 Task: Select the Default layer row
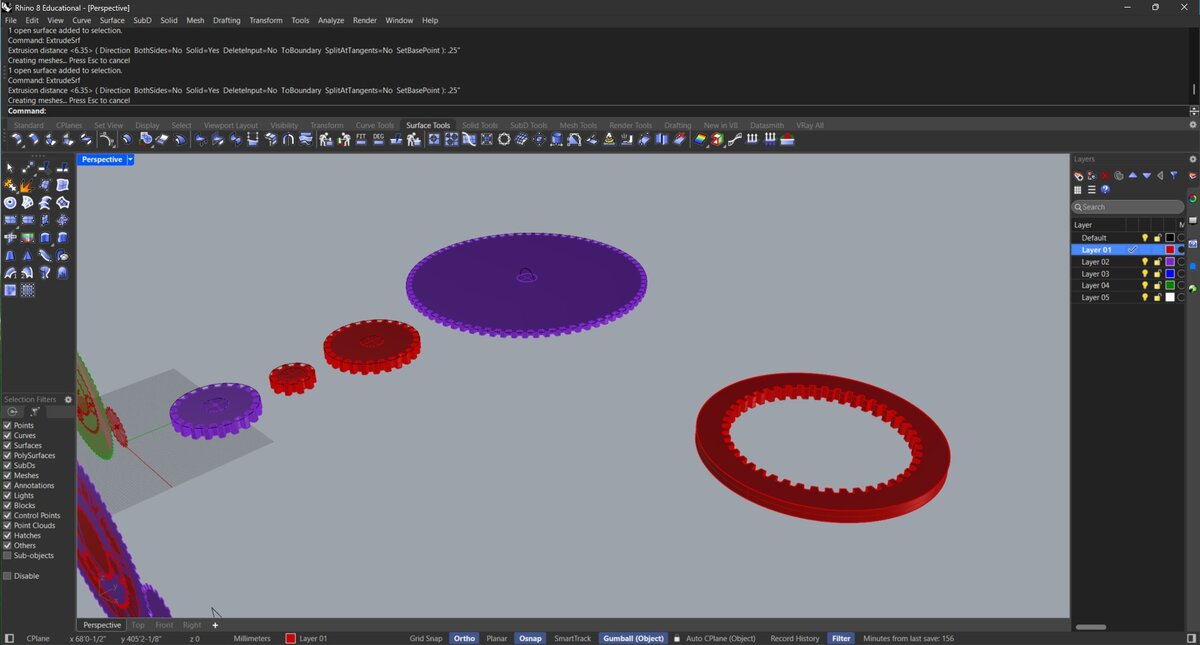1127,238
